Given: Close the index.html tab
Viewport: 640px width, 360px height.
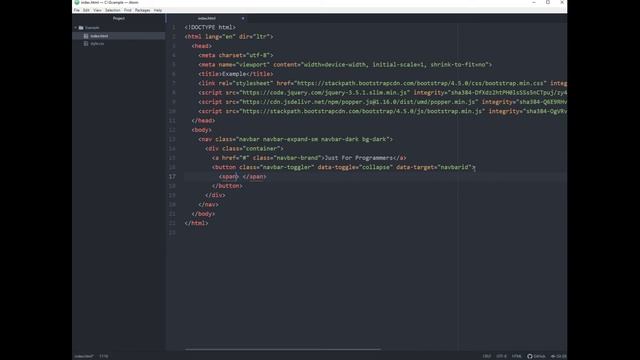Looking at the screenshot, I should coord(243,18).
